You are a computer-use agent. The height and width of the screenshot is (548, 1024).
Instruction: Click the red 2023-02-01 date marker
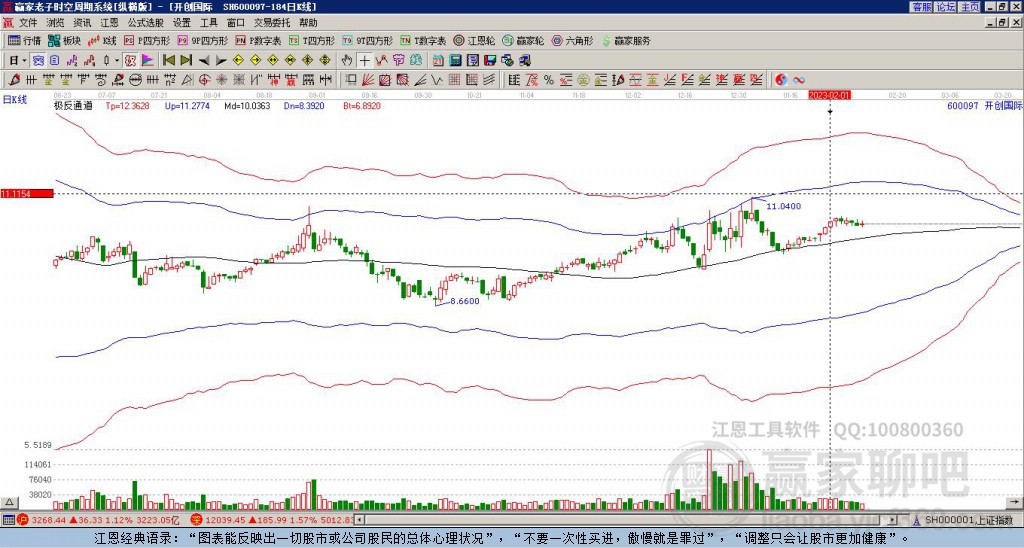point(829,95)
